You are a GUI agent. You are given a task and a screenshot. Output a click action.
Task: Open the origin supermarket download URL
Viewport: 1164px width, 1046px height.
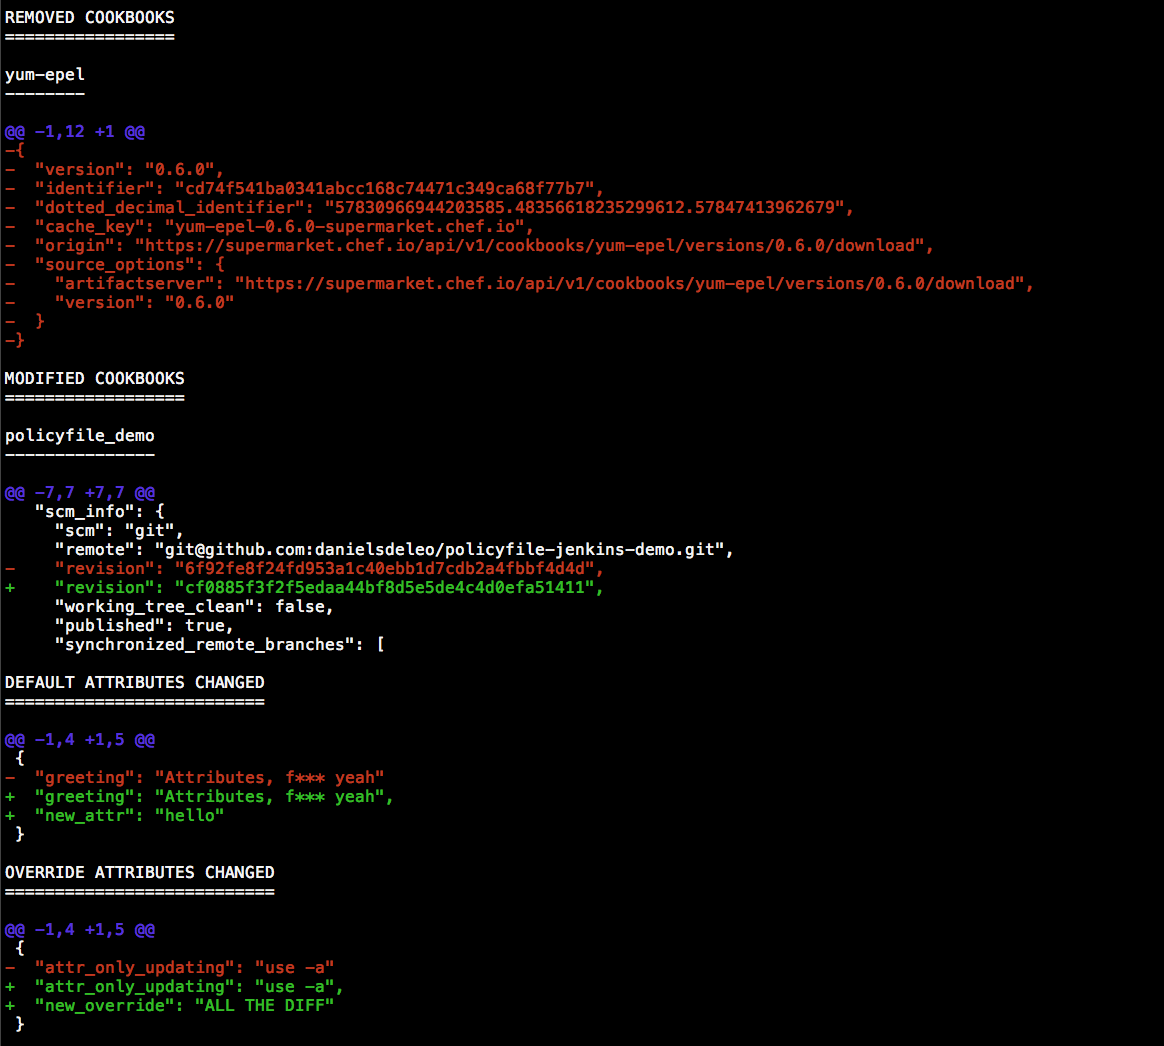529,246
